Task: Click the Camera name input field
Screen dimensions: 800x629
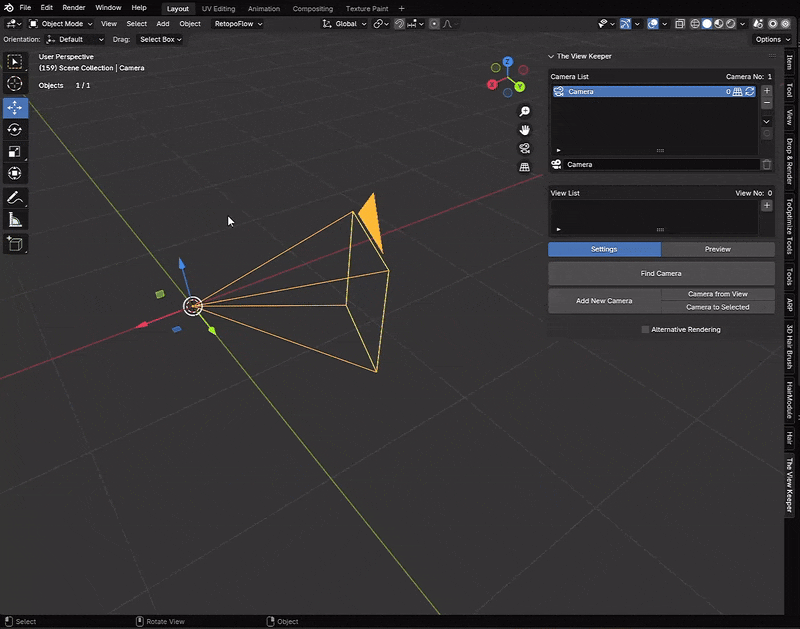Action: [662, 164]
